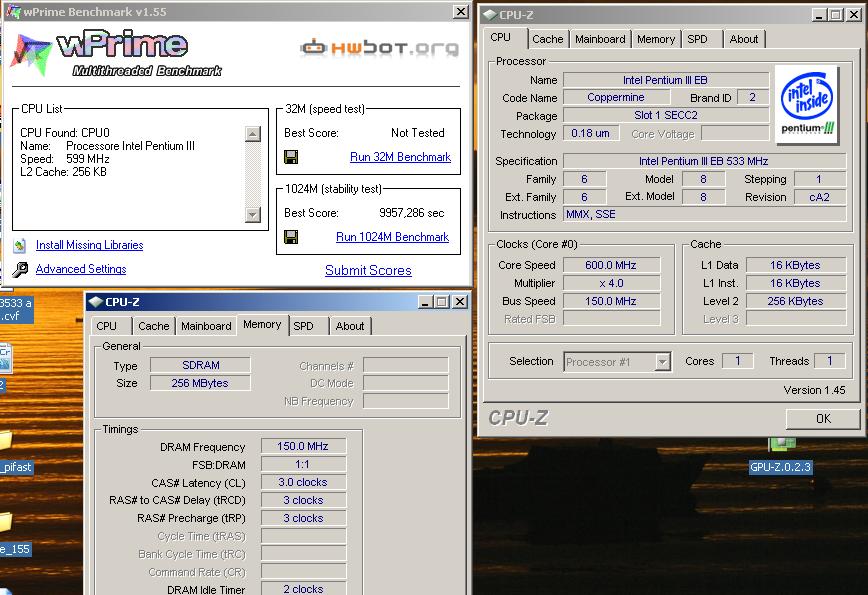Screen dimensions: 868x595
Task: Click the memory Type SDRAM field
Action: [x=200, y=366]
